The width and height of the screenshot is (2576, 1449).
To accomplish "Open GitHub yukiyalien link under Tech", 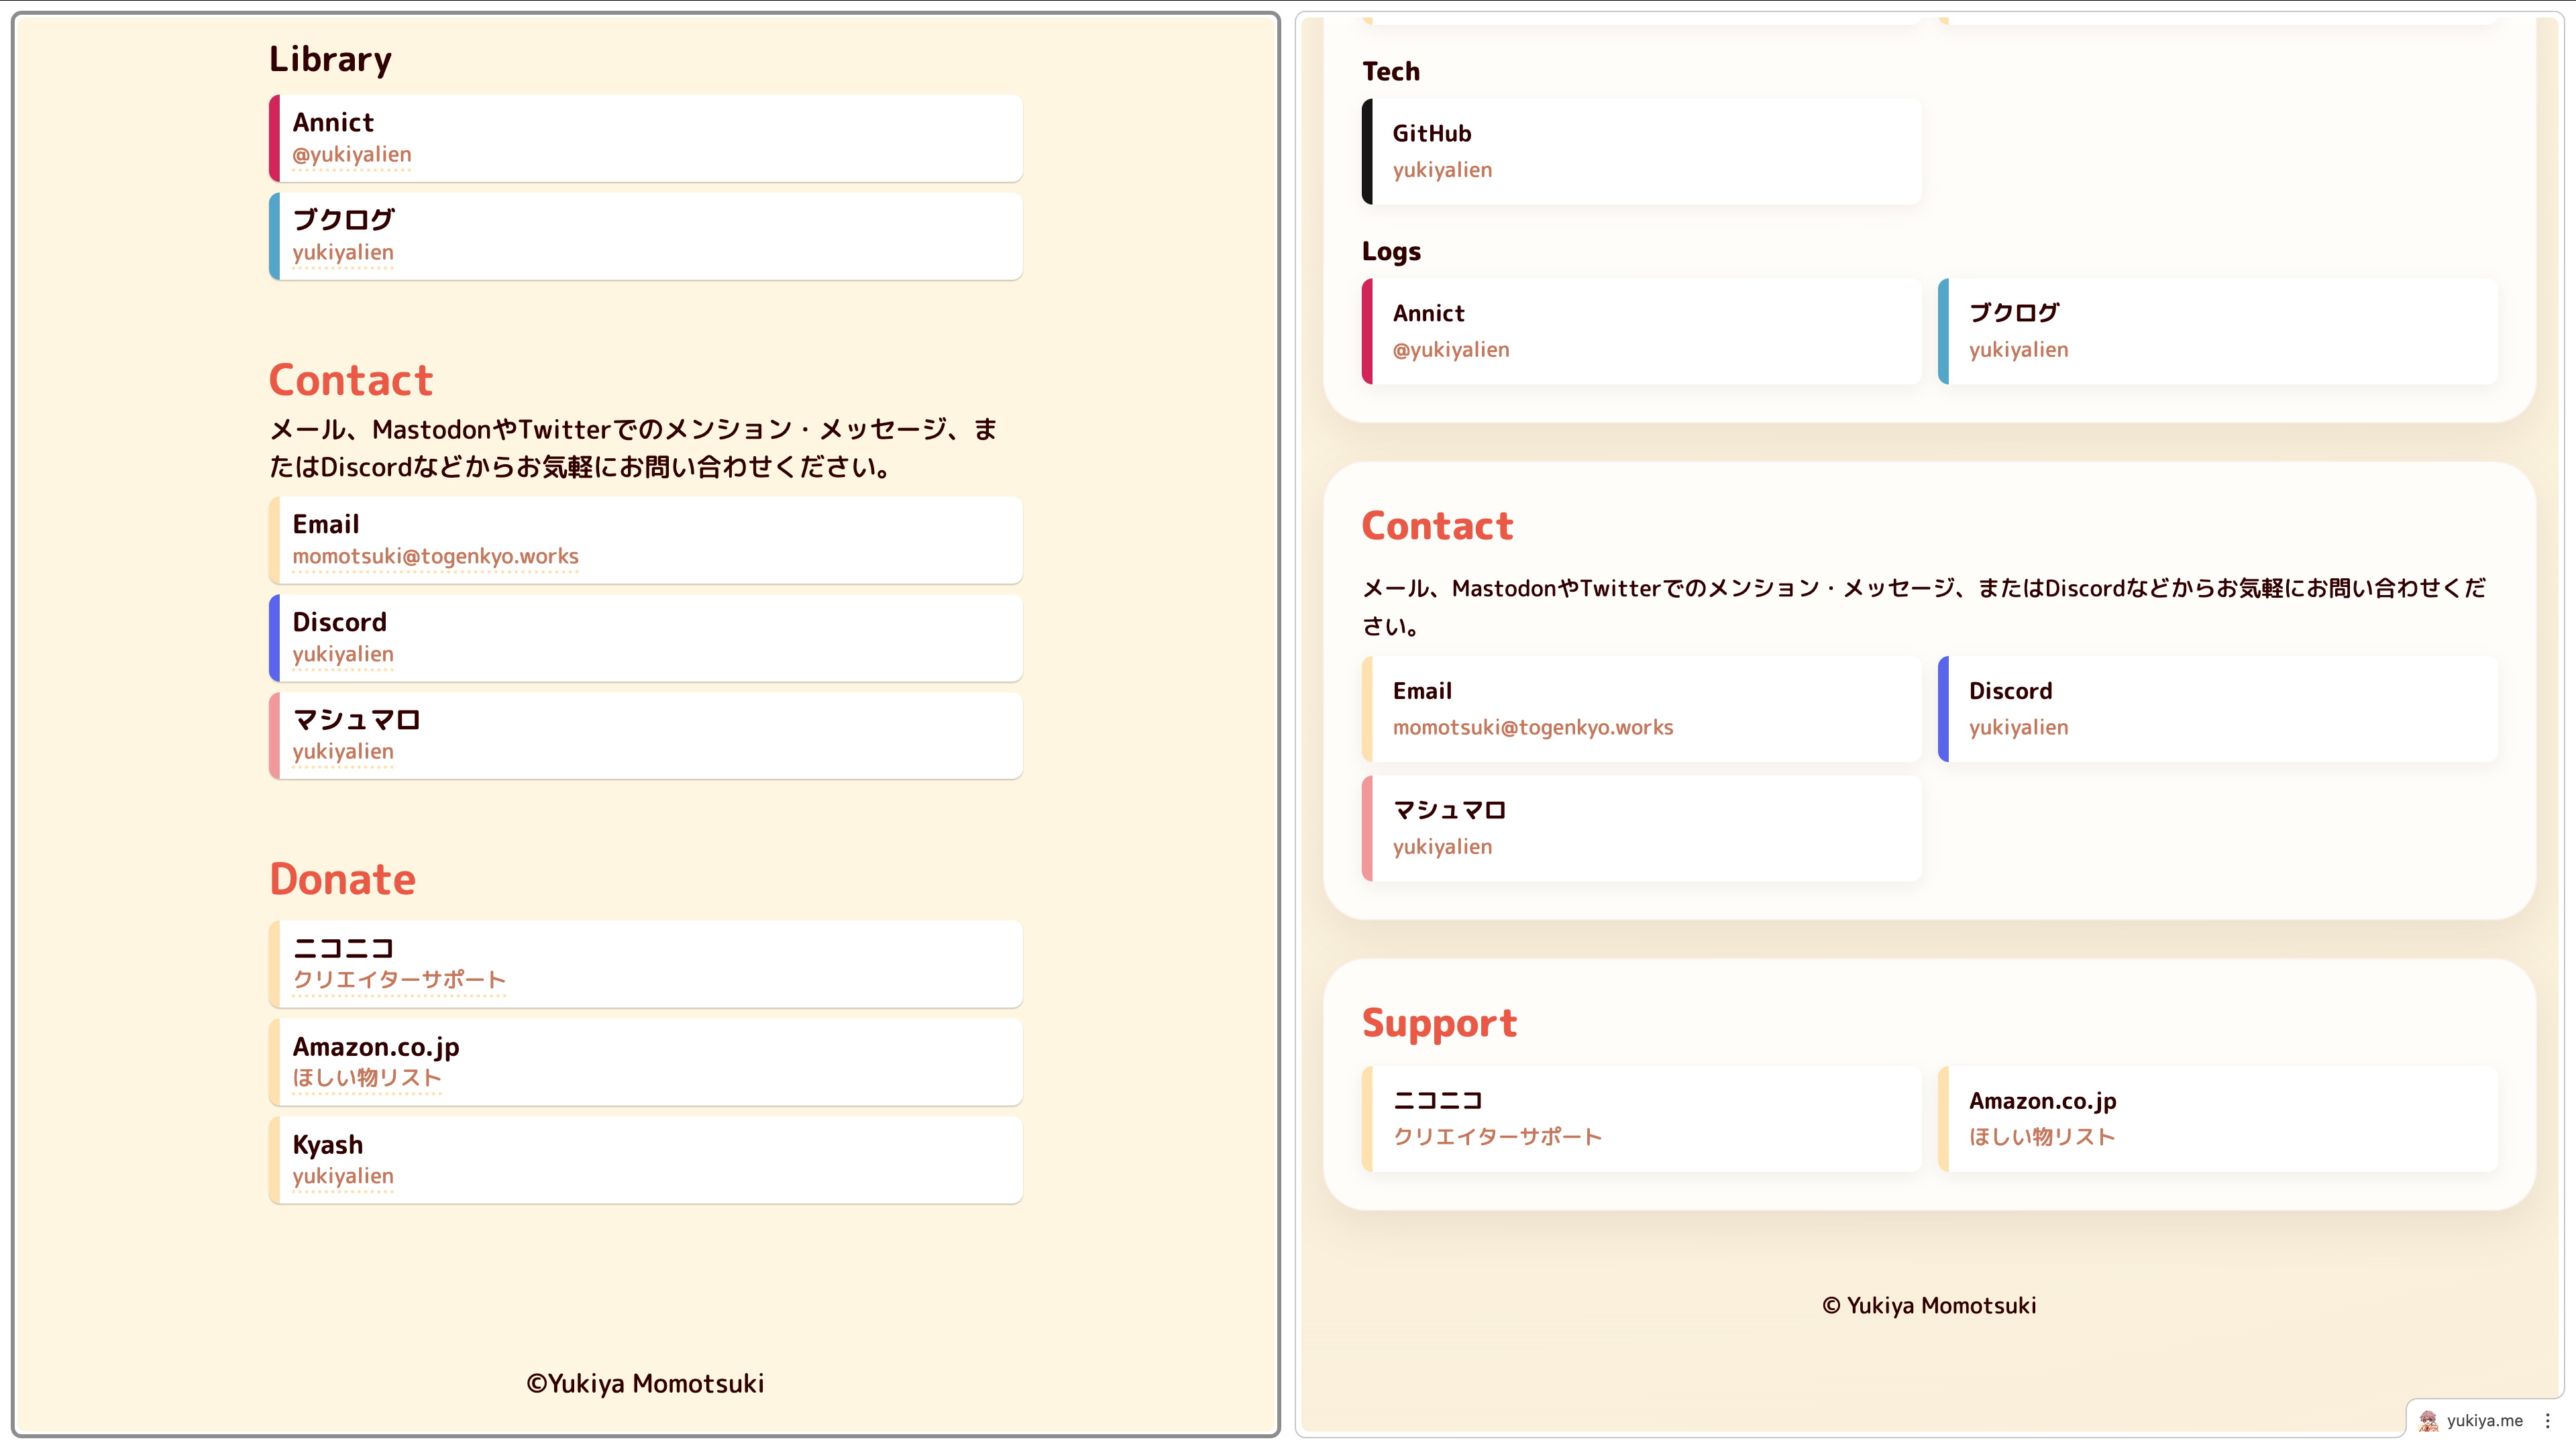I will [x=1441, y=170].
